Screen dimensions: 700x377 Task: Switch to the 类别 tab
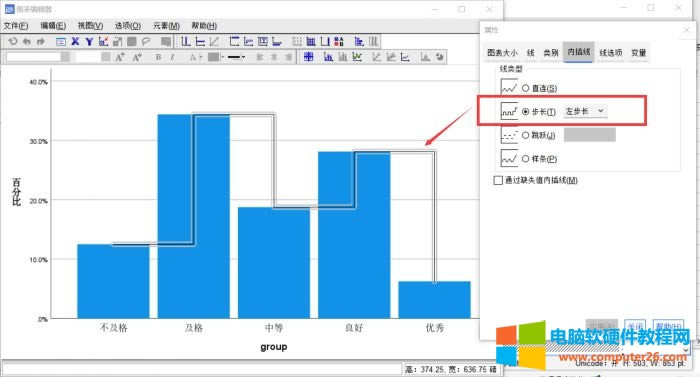point(550,53)
